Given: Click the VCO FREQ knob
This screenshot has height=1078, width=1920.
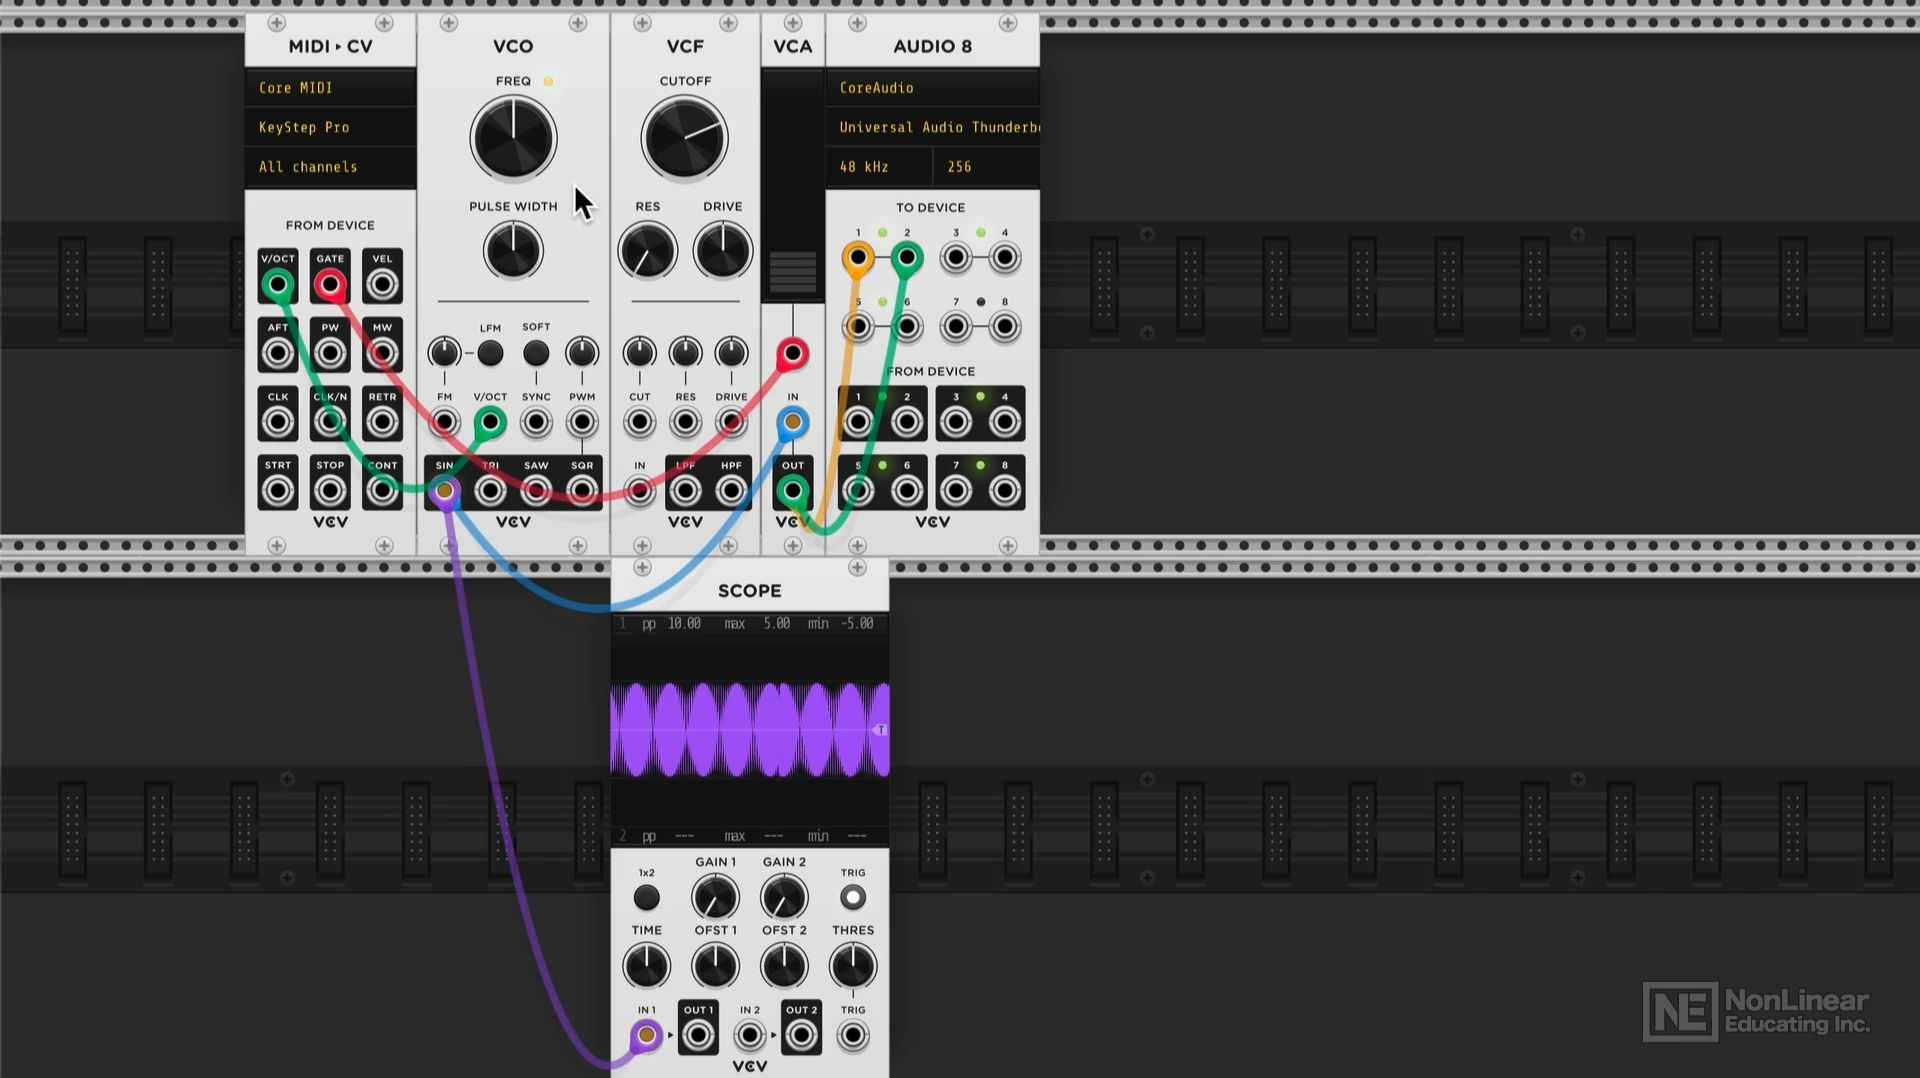Looking at the screenshot, I should pos(513,139).
